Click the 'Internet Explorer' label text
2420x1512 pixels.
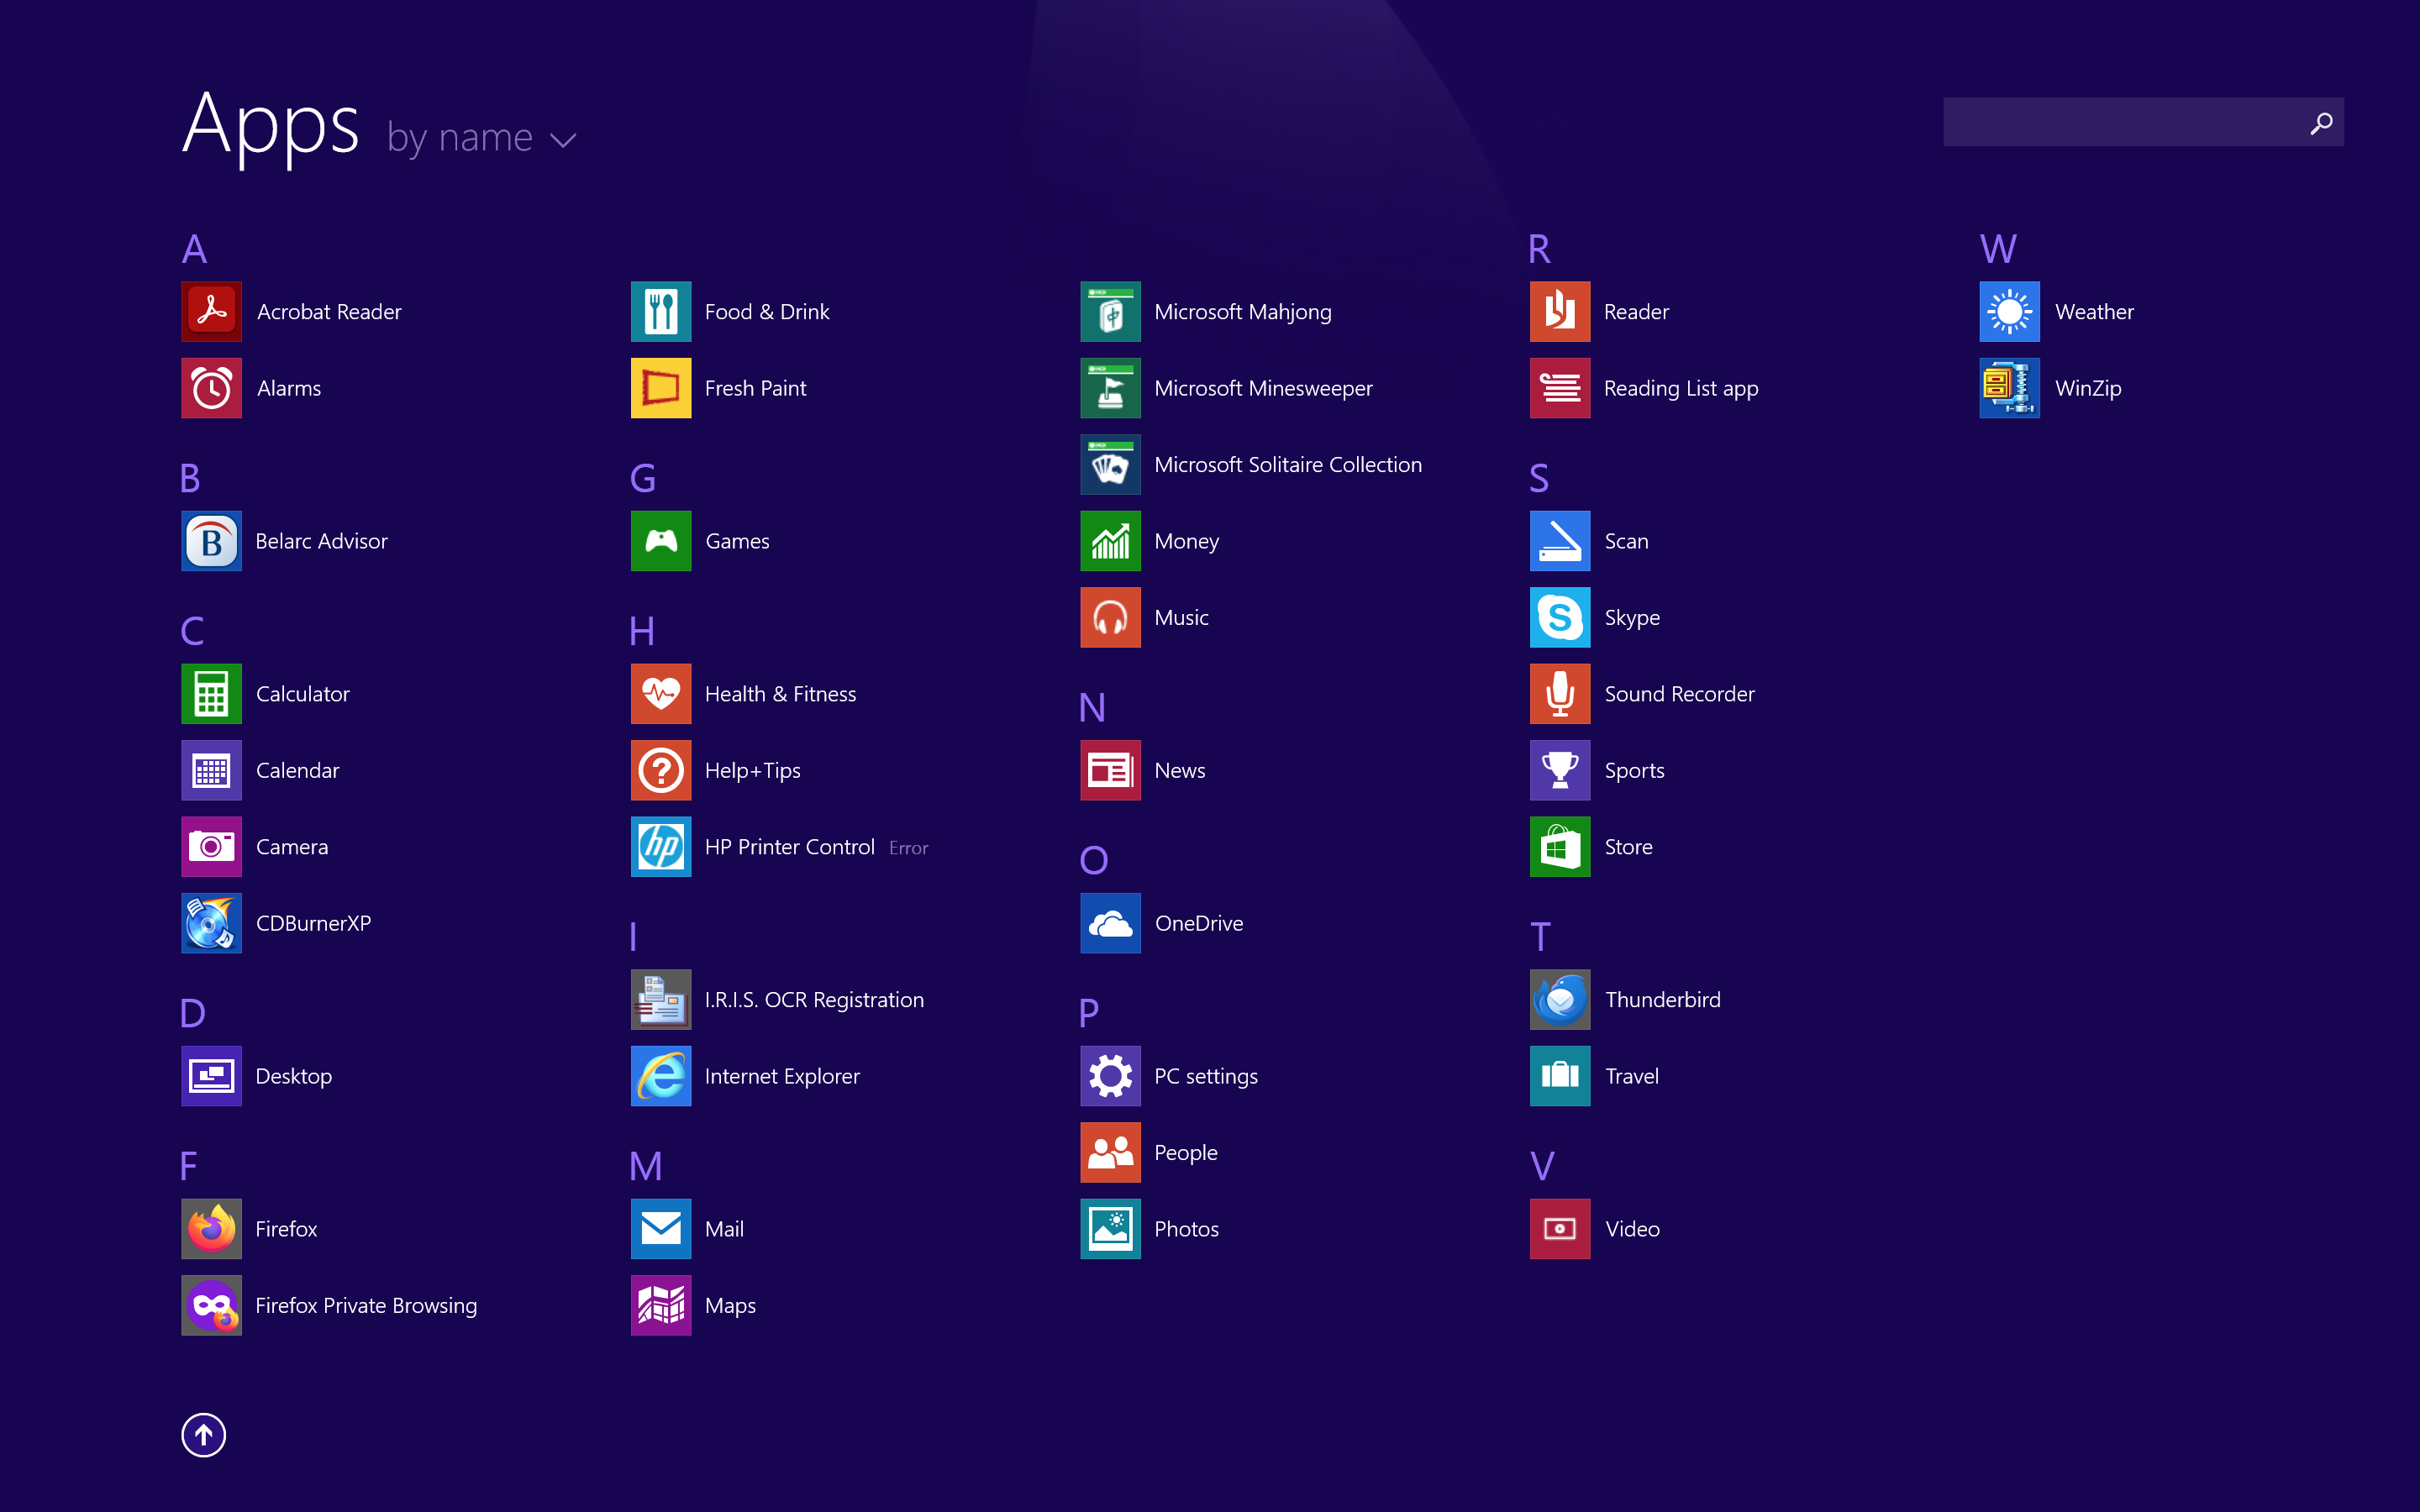(x=782, y=1076)
